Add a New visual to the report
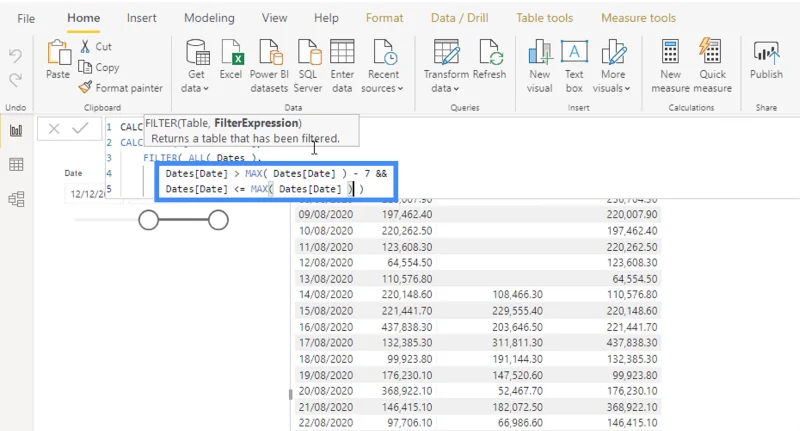Viewport: 800px width, 431px height. [540, 66]
